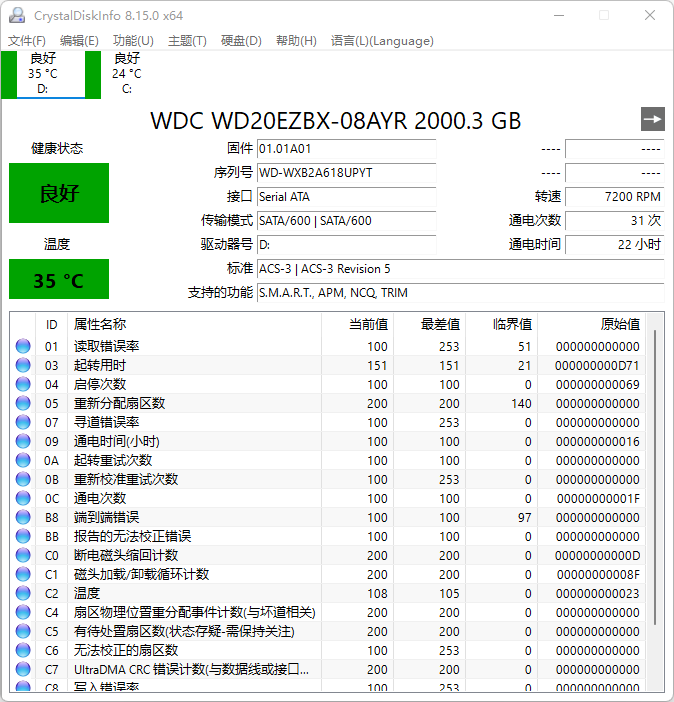Click the 31 次 power on count field
This screenshot has height=702, width=674.
click(614, 221)
